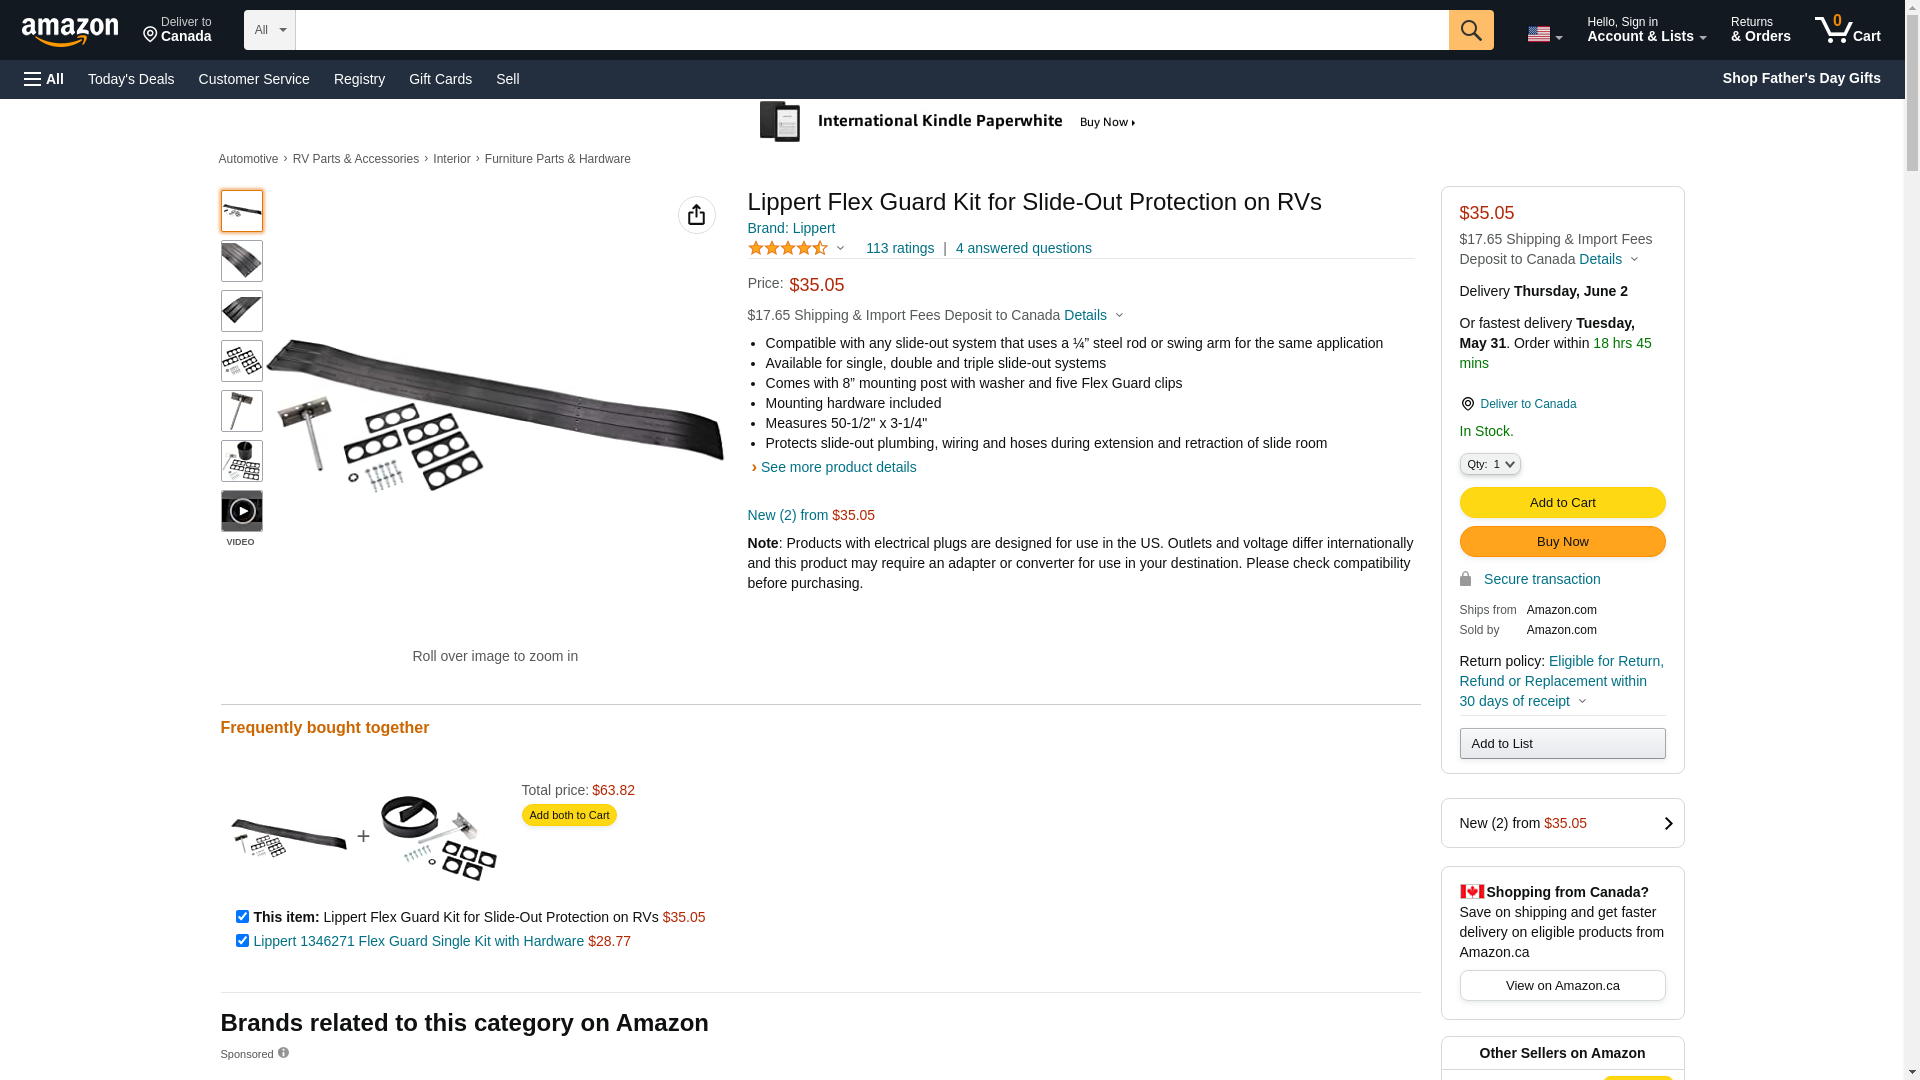
Task: Open the search category All dropdown
Action: click(270, 30)
